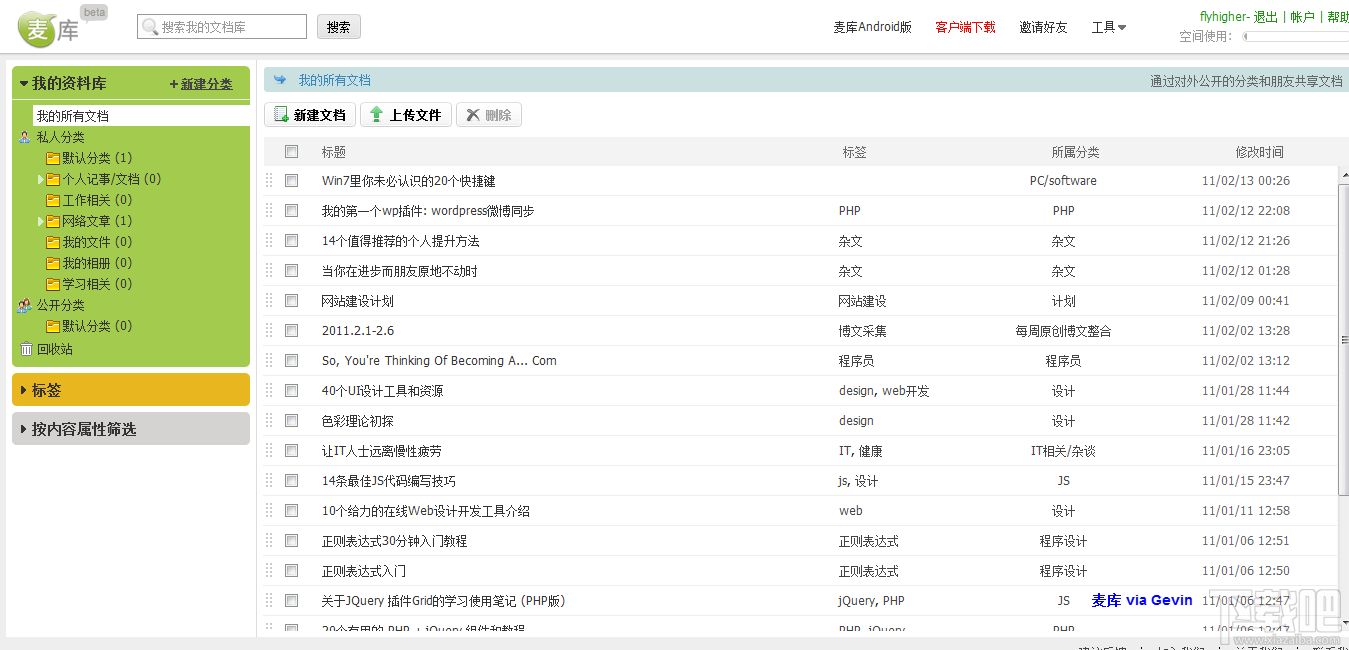Click the 回收站 trash bin icon
This screenshot has height=650, width=1349.
(x=26, y=349)
